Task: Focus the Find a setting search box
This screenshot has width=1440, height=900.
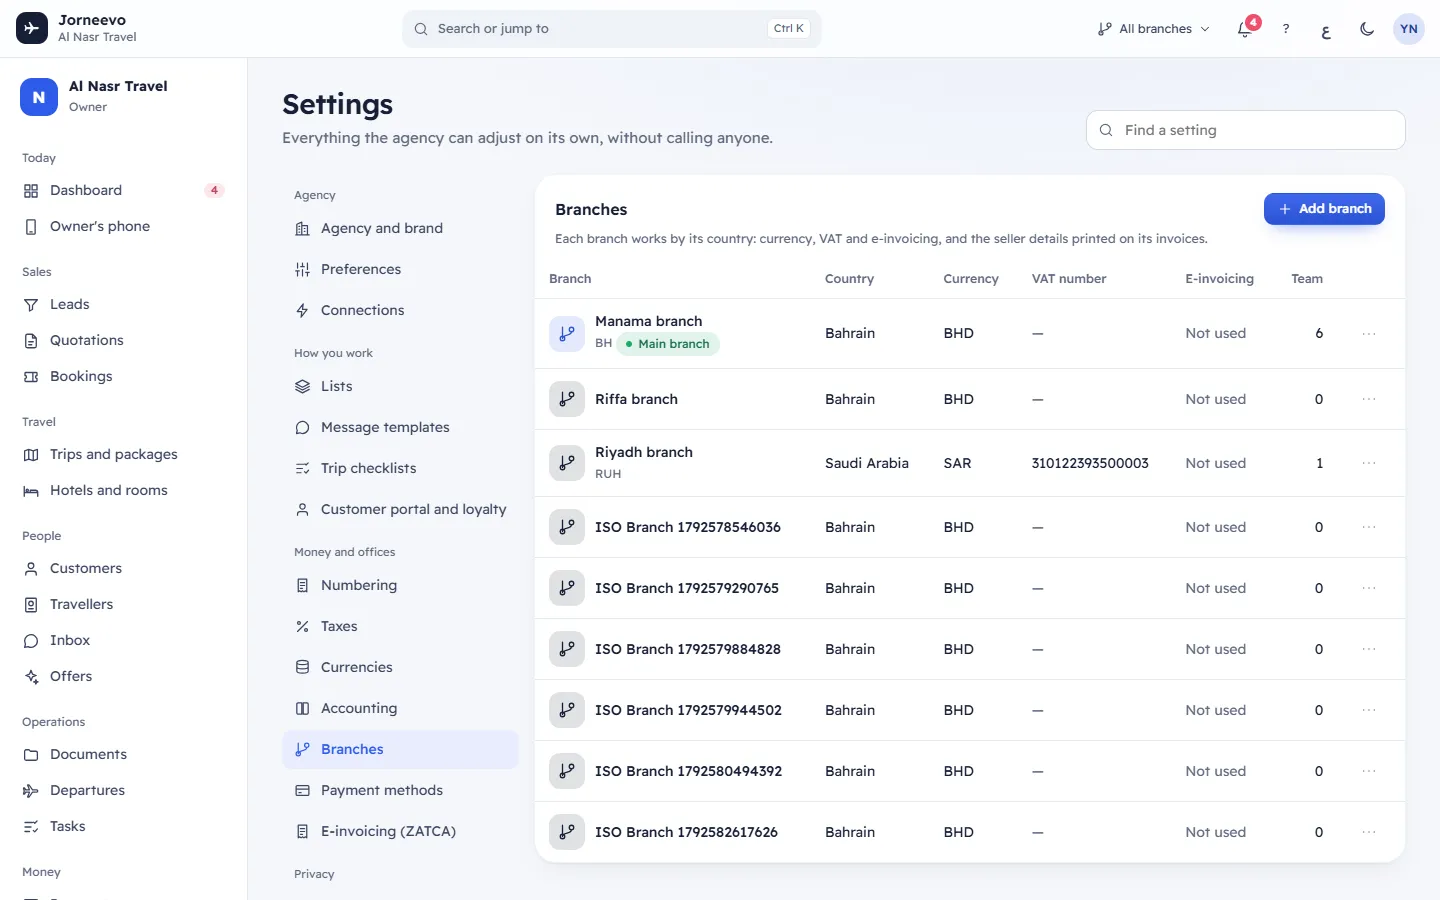Action: click(1246, 130)
